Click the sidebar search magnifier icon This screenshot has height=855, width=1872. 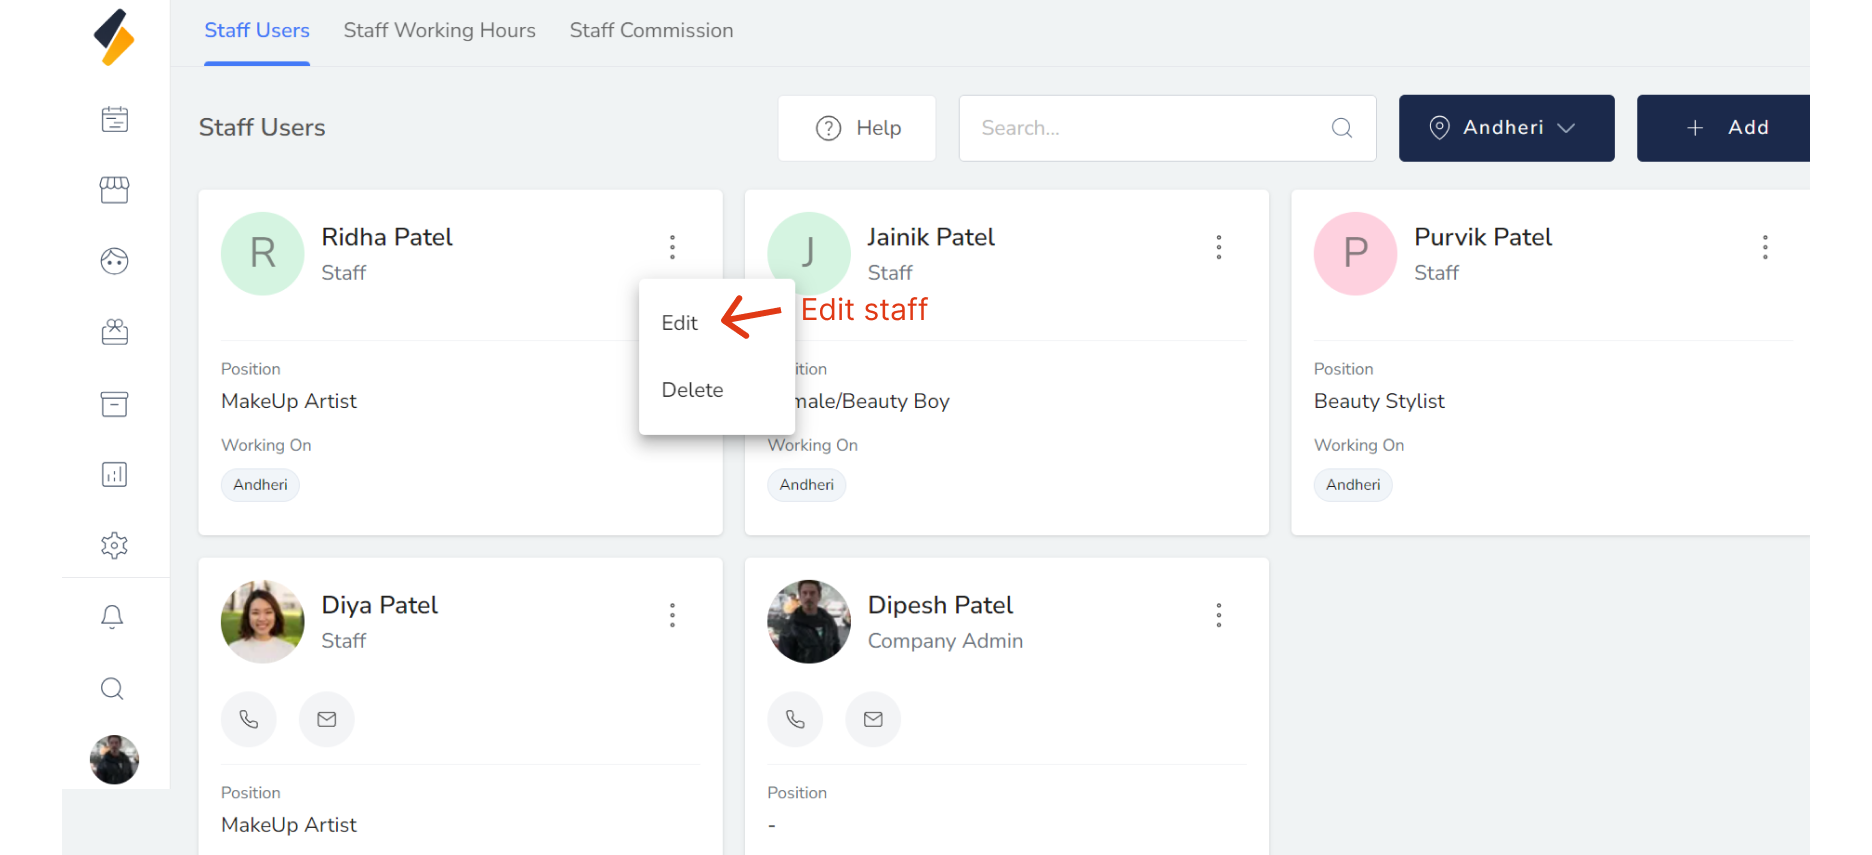[113, 689]
